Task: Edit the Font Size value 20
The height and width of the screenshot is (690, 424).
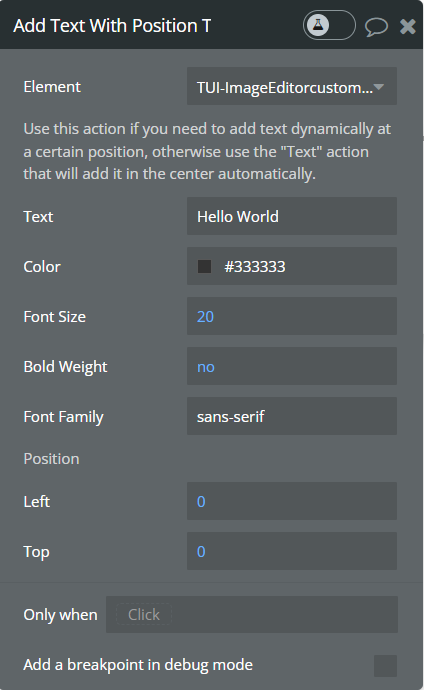Action: tap(292, 316)
